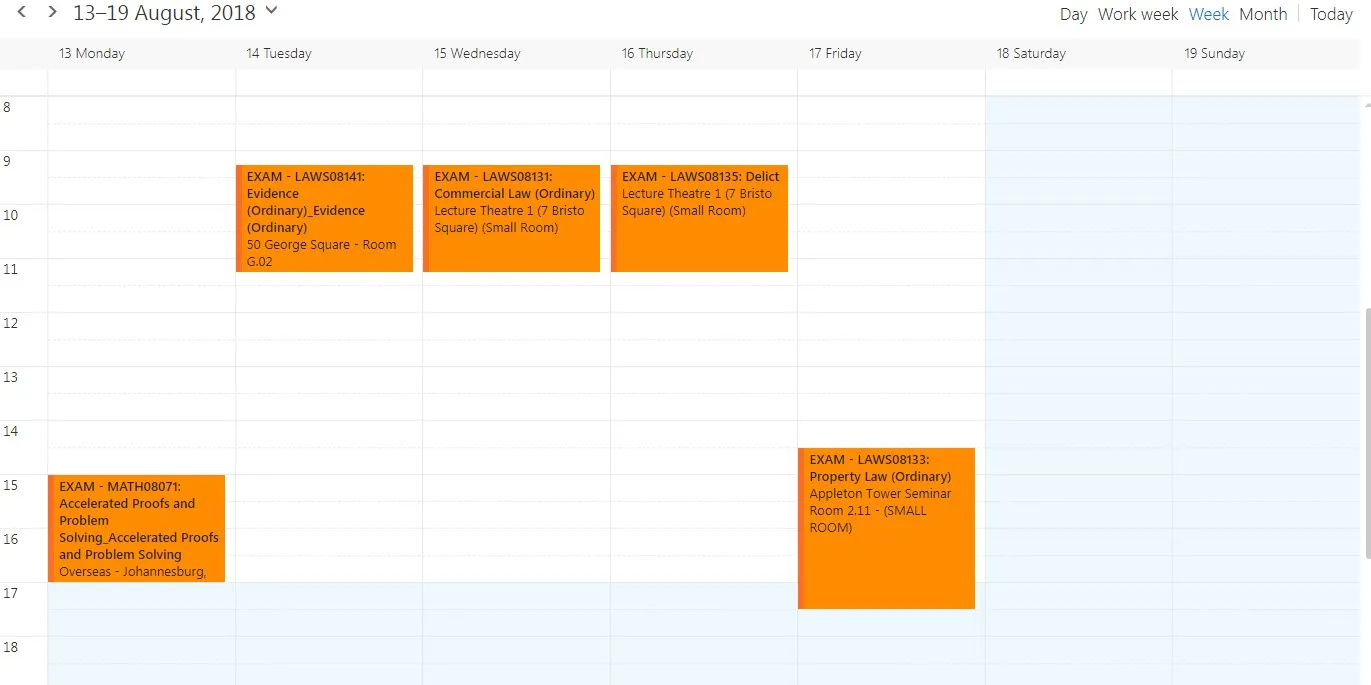The image size is (1371, 685).
Task: Switch to Day view
Action: (1072, 14)
